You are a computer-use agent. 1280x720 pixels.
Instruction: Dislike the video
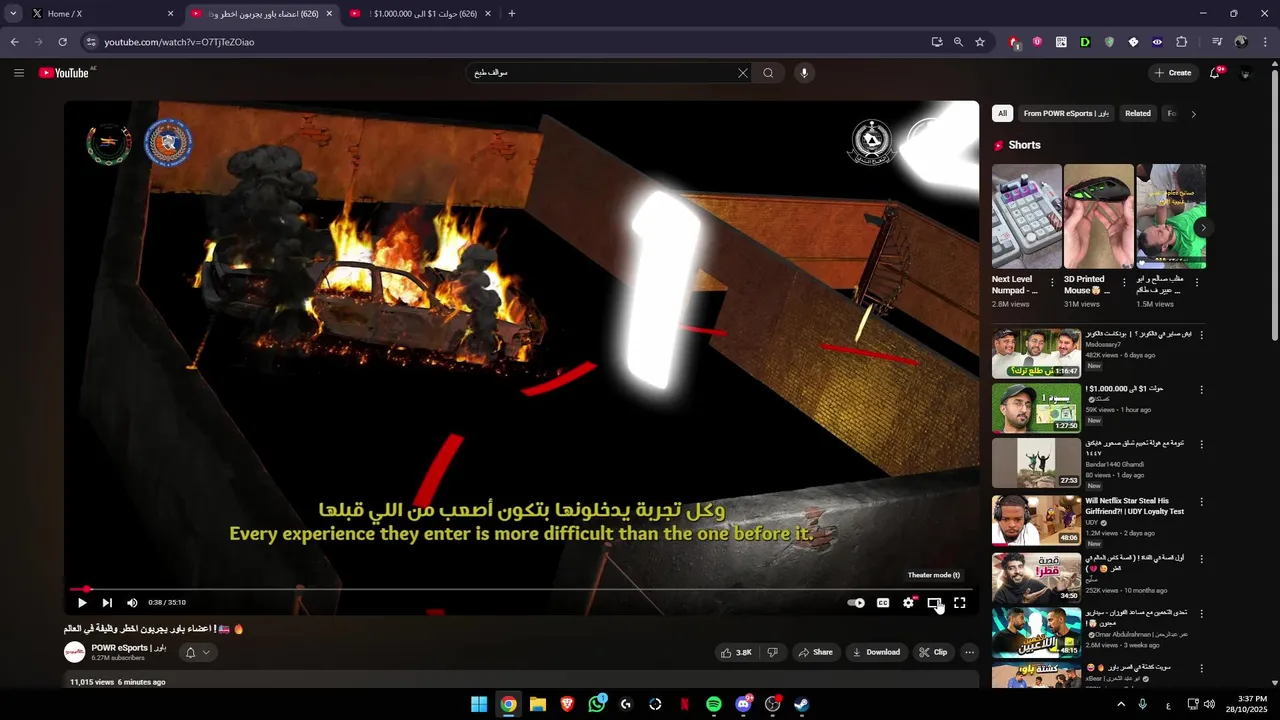(x=772, y=652)
